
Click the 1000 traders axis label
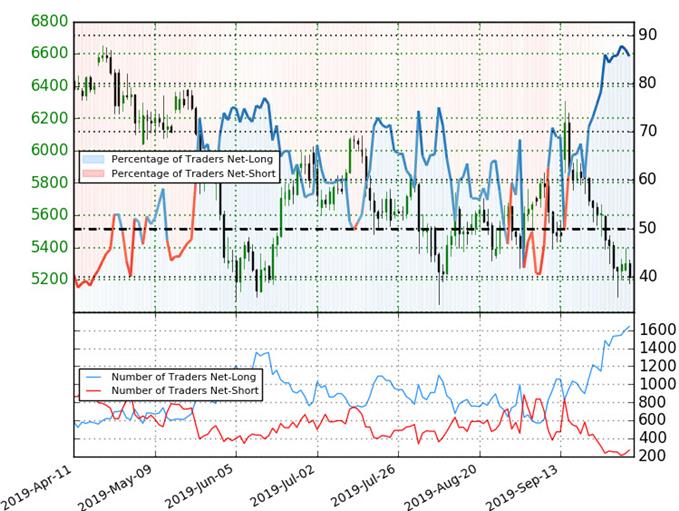point(657,384)
